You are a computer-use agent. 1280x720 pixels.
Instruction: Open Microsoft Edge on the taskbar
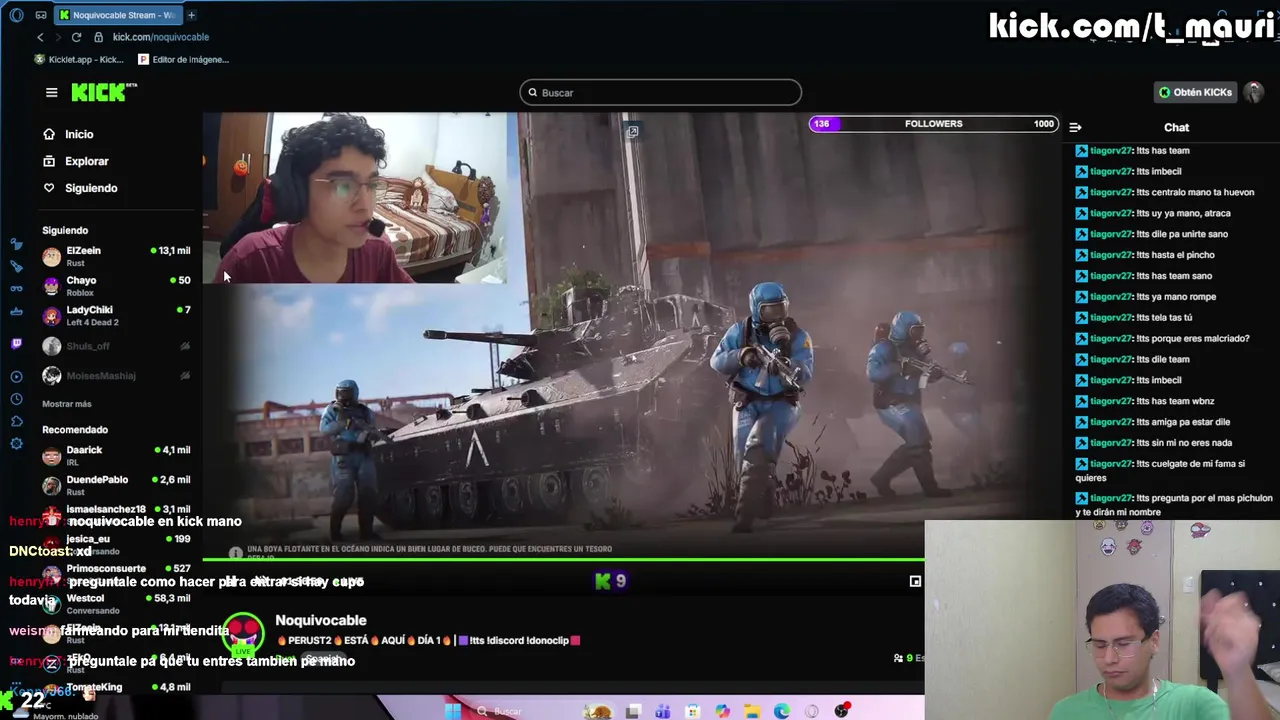click(x=782, y=711)
